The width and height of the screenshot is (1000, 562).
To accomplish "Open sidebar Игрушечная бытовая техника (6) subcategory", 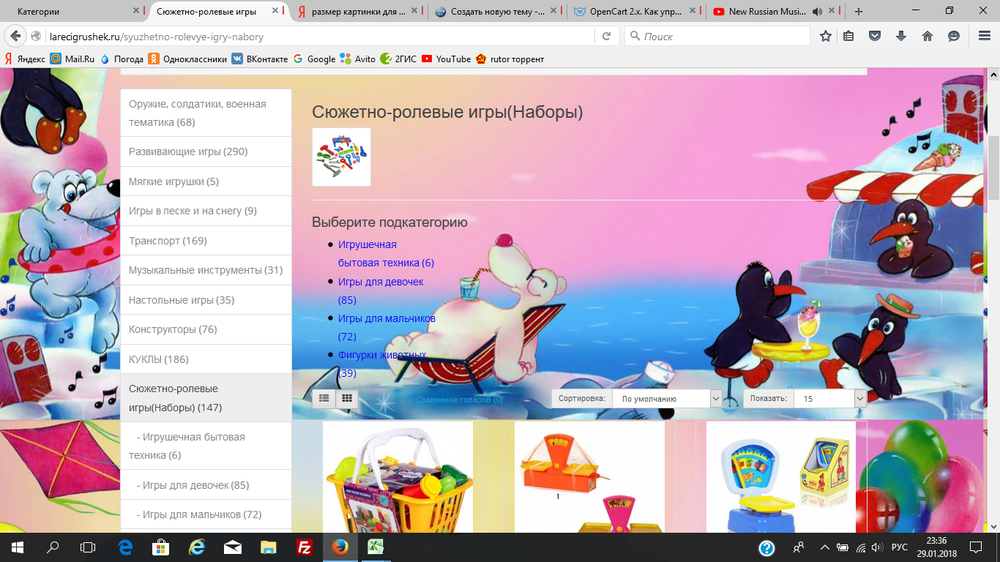I will 206,446.
